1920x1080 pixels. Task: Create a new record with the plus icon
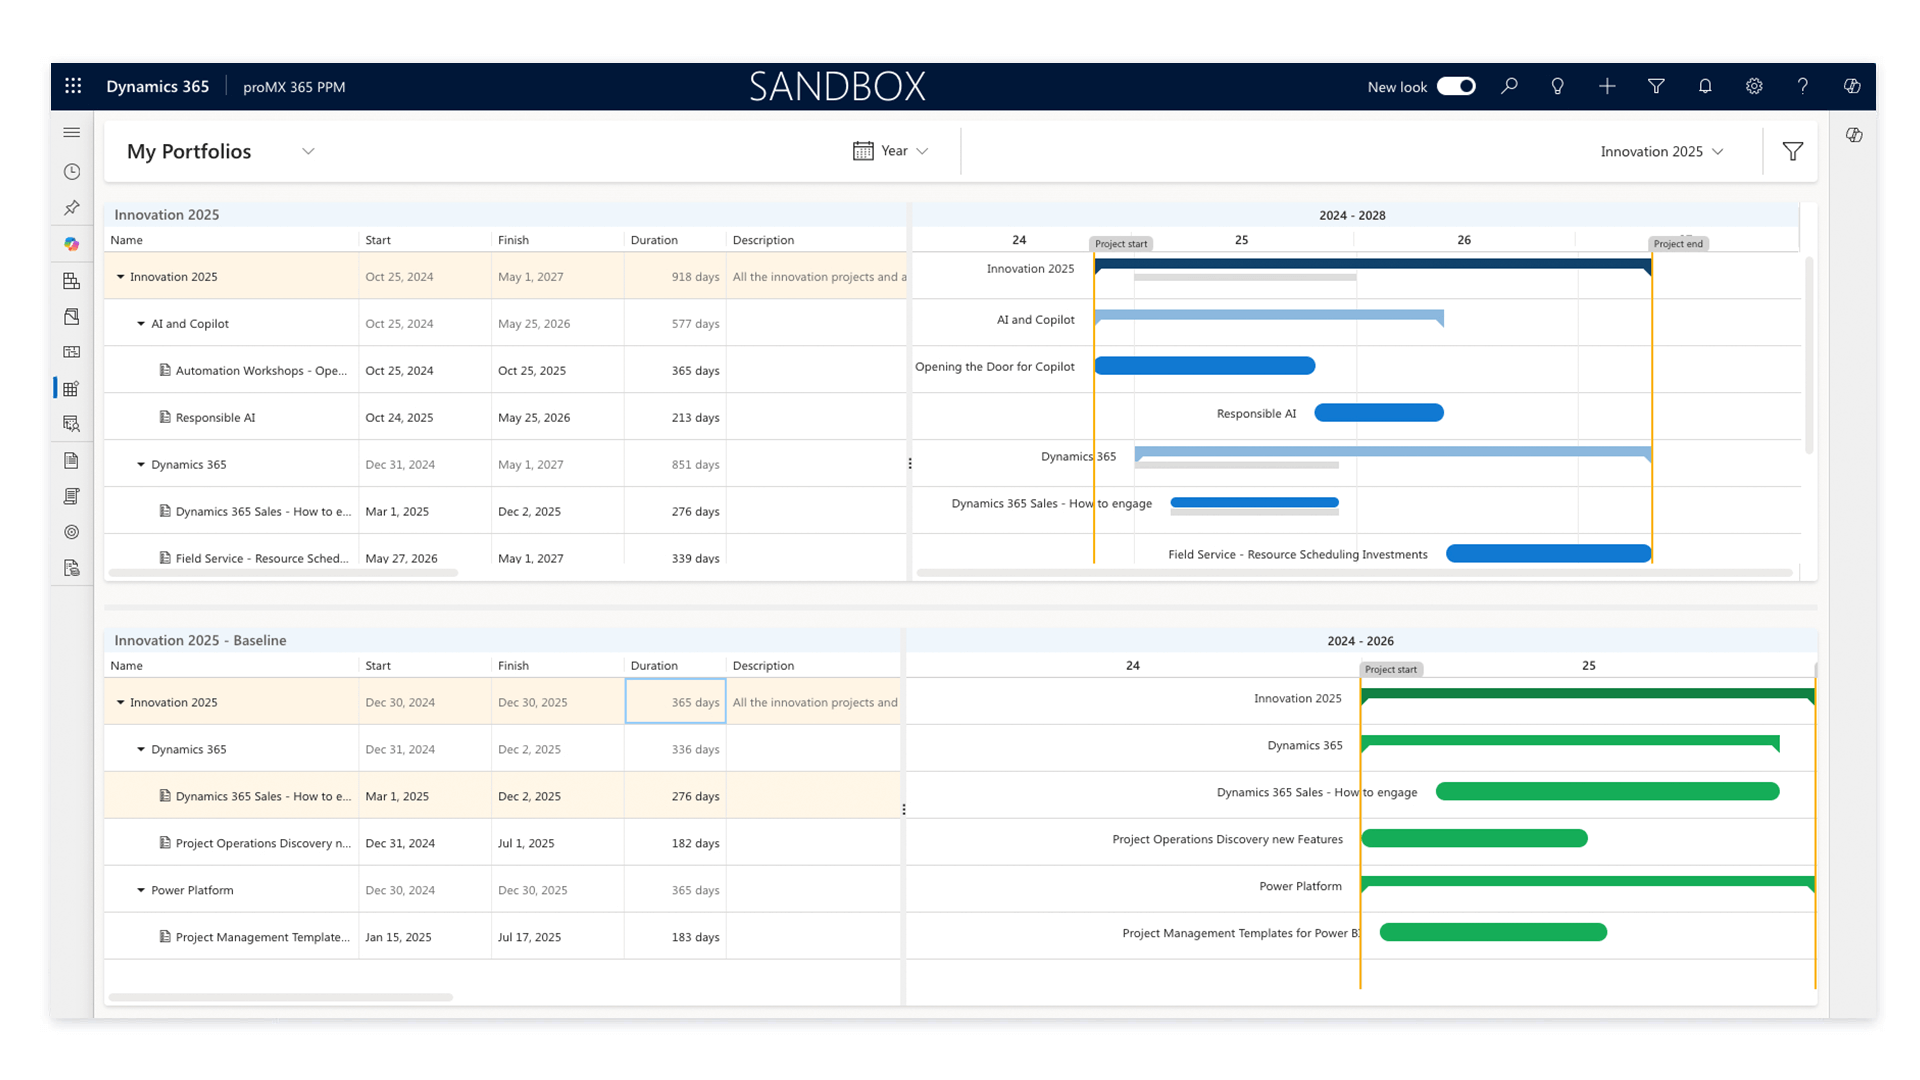(x=1607, y=86)
